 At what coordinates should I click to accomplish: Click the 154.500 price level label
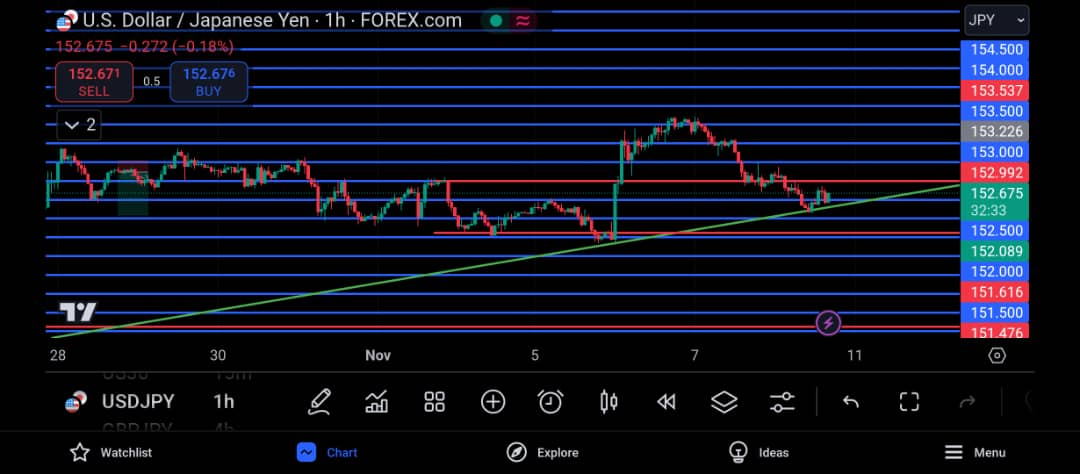pyautogui.click(x=995, y=50)
